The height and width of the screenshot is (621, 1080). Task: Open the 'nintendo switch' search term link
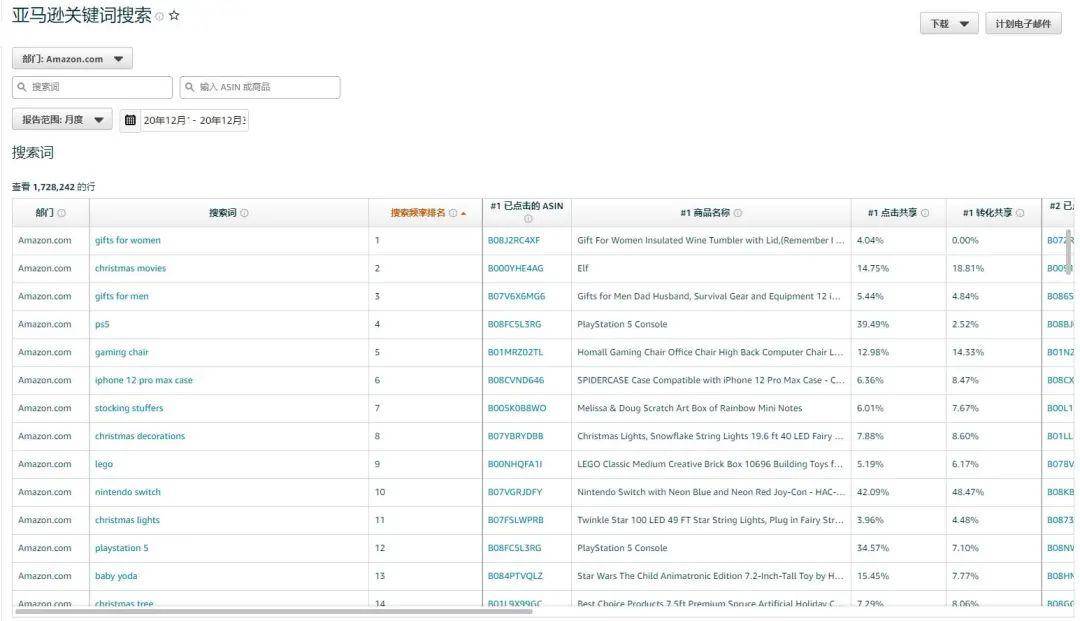tap(127, 492)
